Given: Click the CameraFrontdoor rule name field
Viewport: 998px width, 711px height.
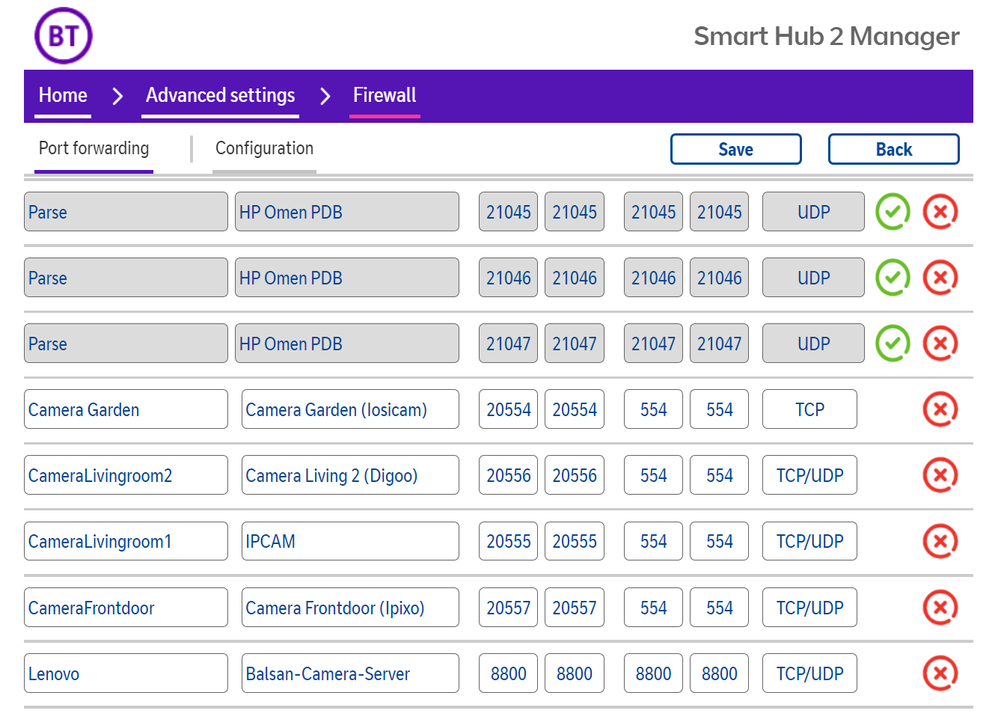Looking at the screenshot, I should [126, 607].
